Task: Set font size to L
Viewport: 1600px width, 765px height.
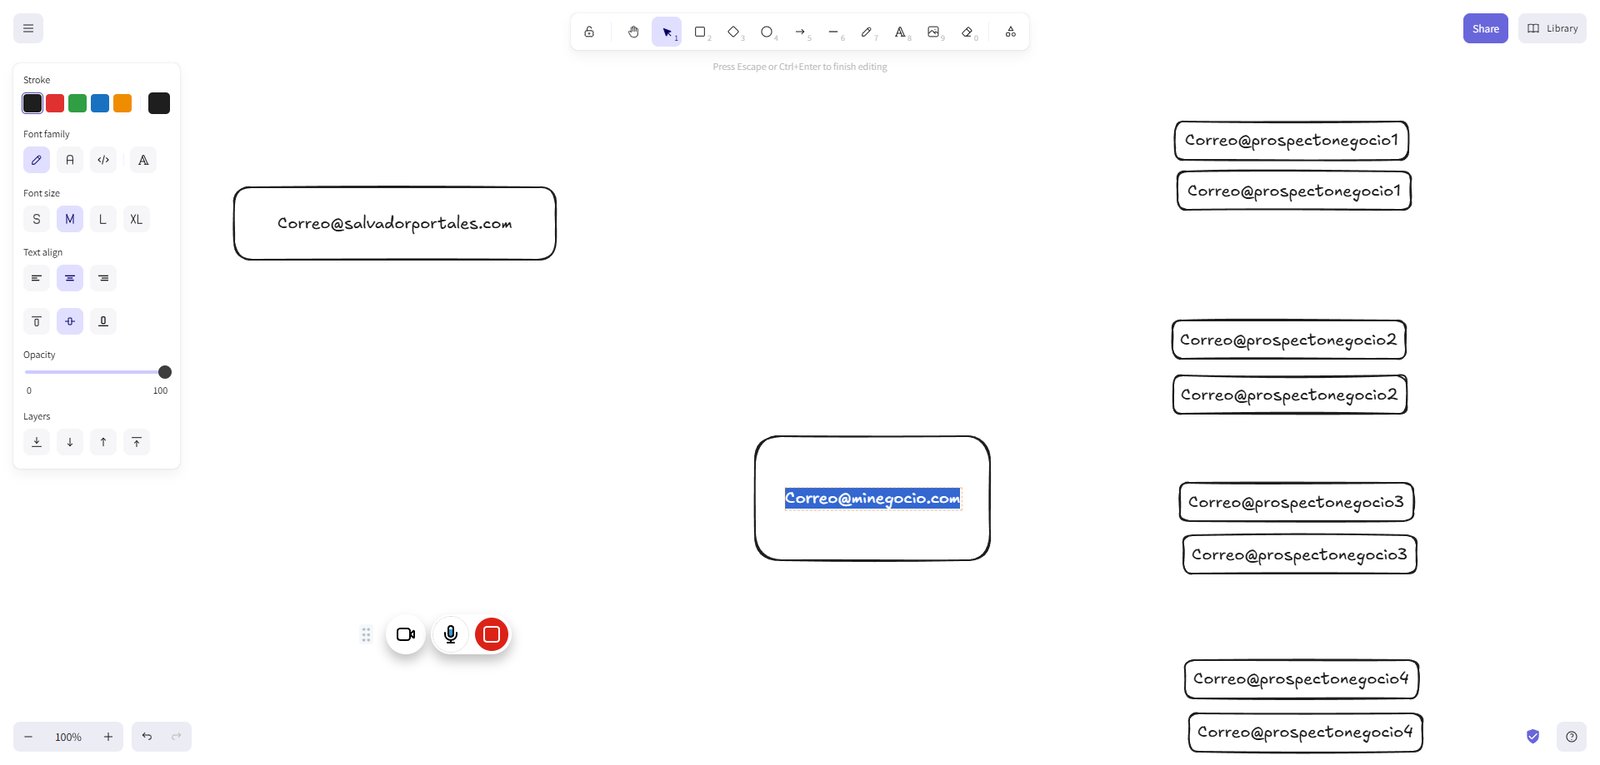Action: click(x=103, y=219)
